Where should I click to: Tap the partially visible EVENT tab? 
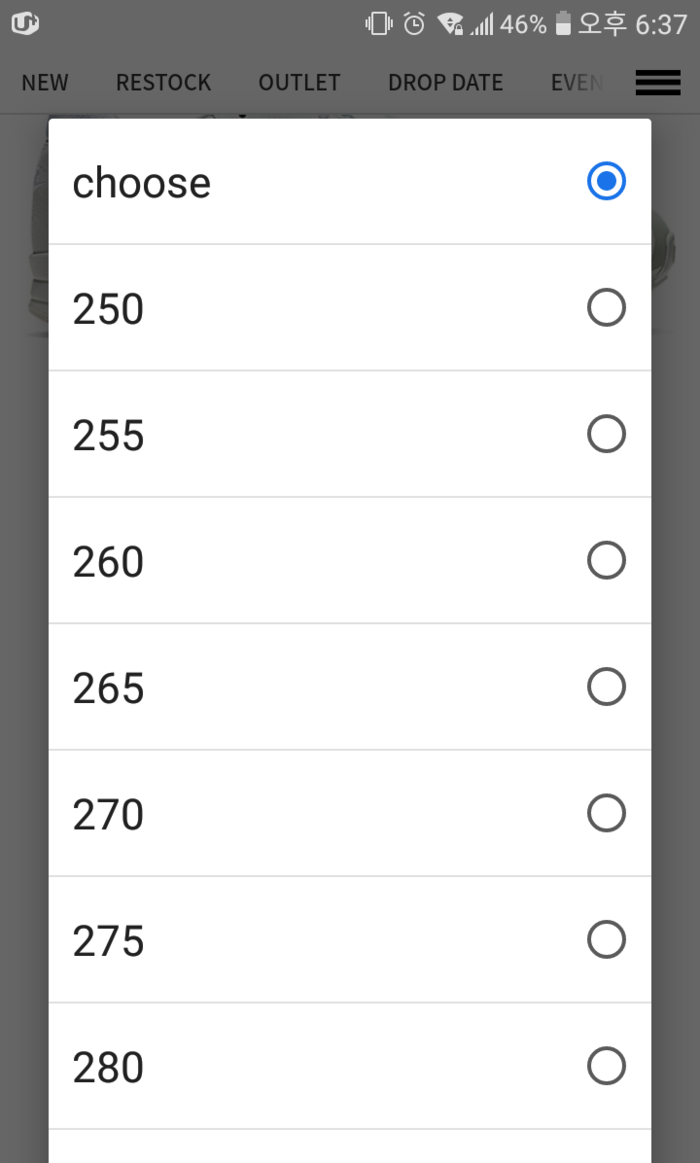(576, 83)
